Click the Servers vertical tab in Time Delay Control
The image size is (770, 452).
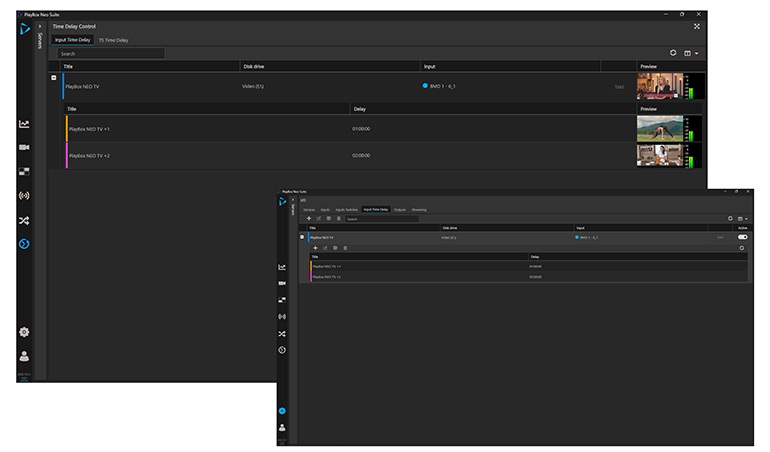[x=40, y=41]
